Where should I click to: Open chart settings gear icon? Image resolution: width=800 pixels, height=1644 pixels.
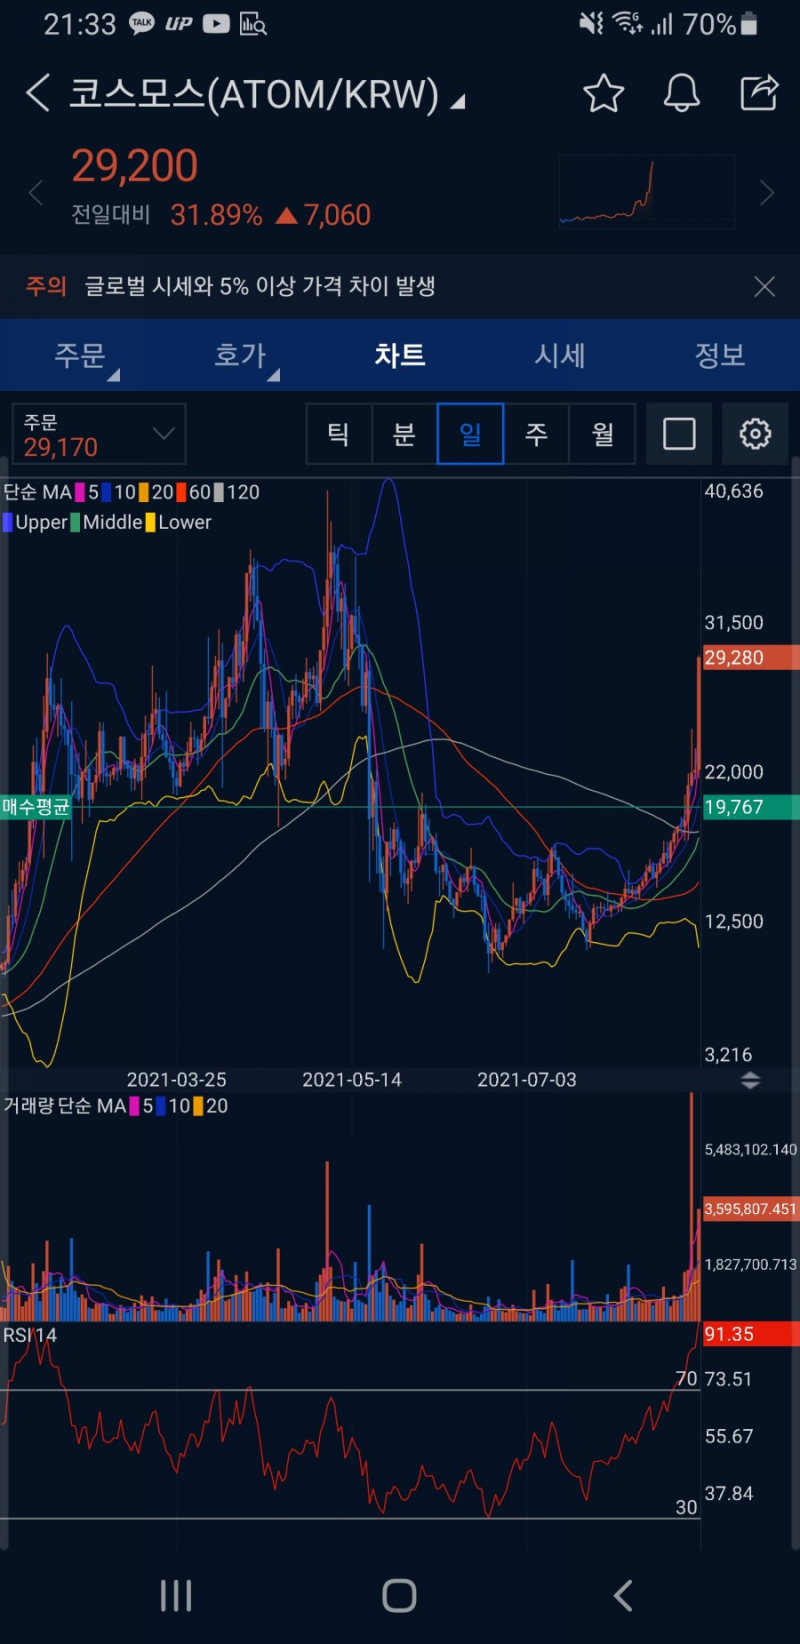(x=755, y=434)
